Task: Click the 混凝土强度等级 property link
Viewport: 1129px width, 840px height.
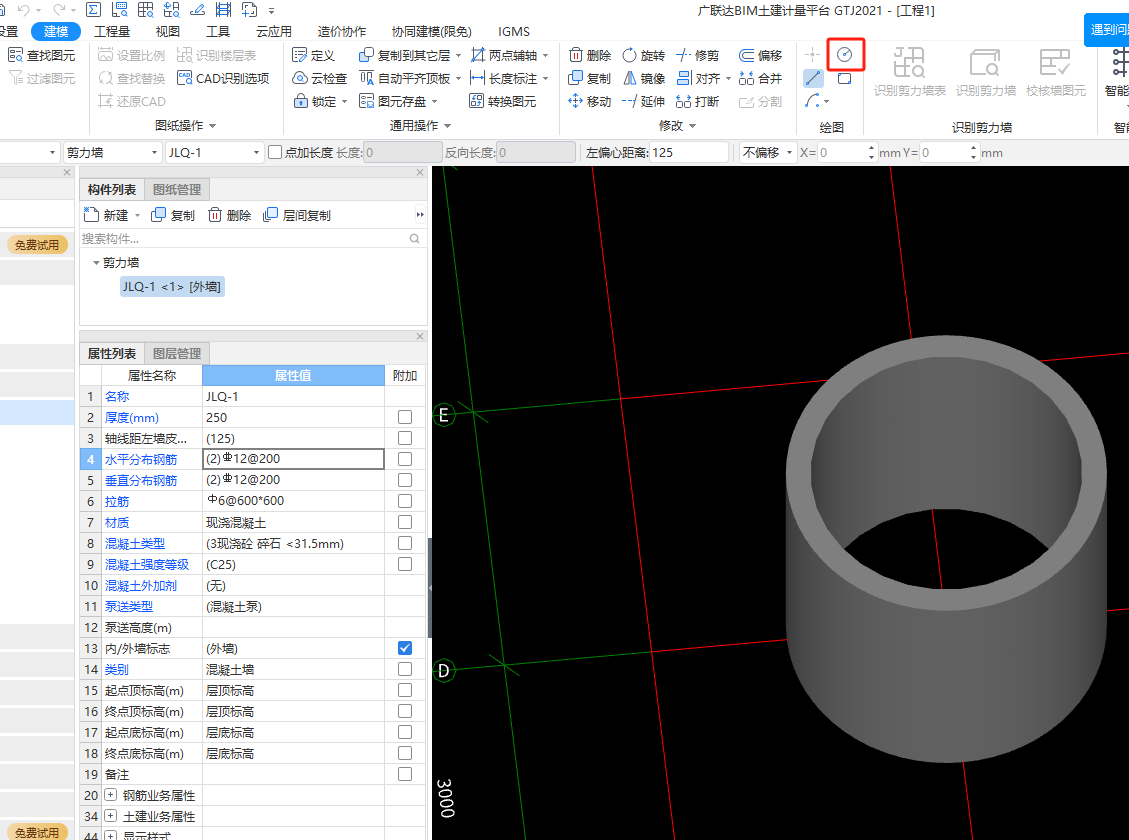Action: 147,564
